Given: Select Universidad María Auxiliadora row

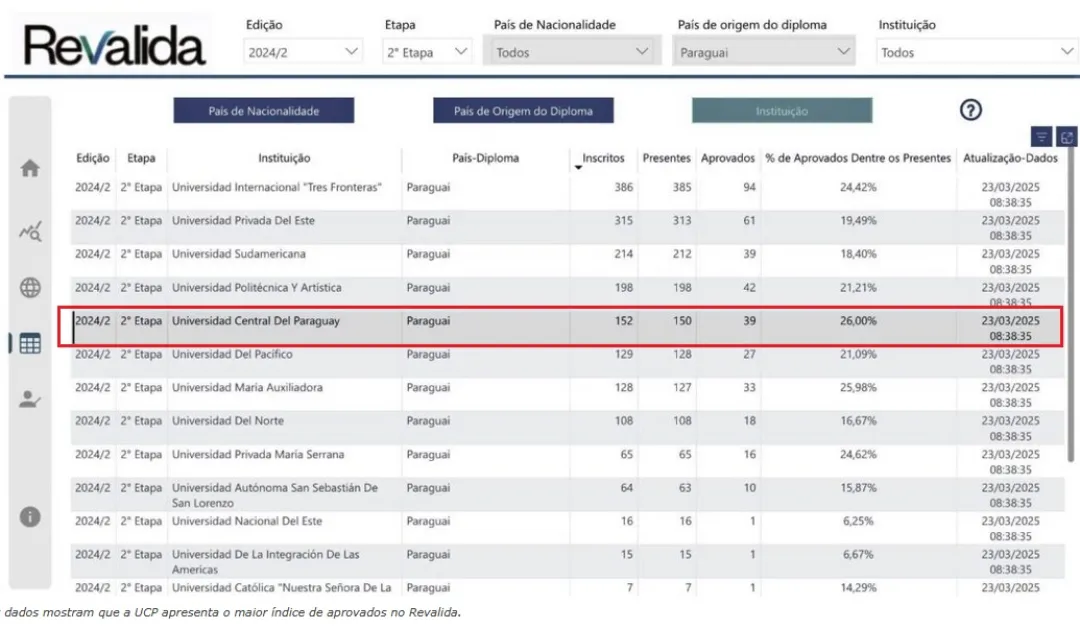Looking at the screenshot, I should coord(568,395).
